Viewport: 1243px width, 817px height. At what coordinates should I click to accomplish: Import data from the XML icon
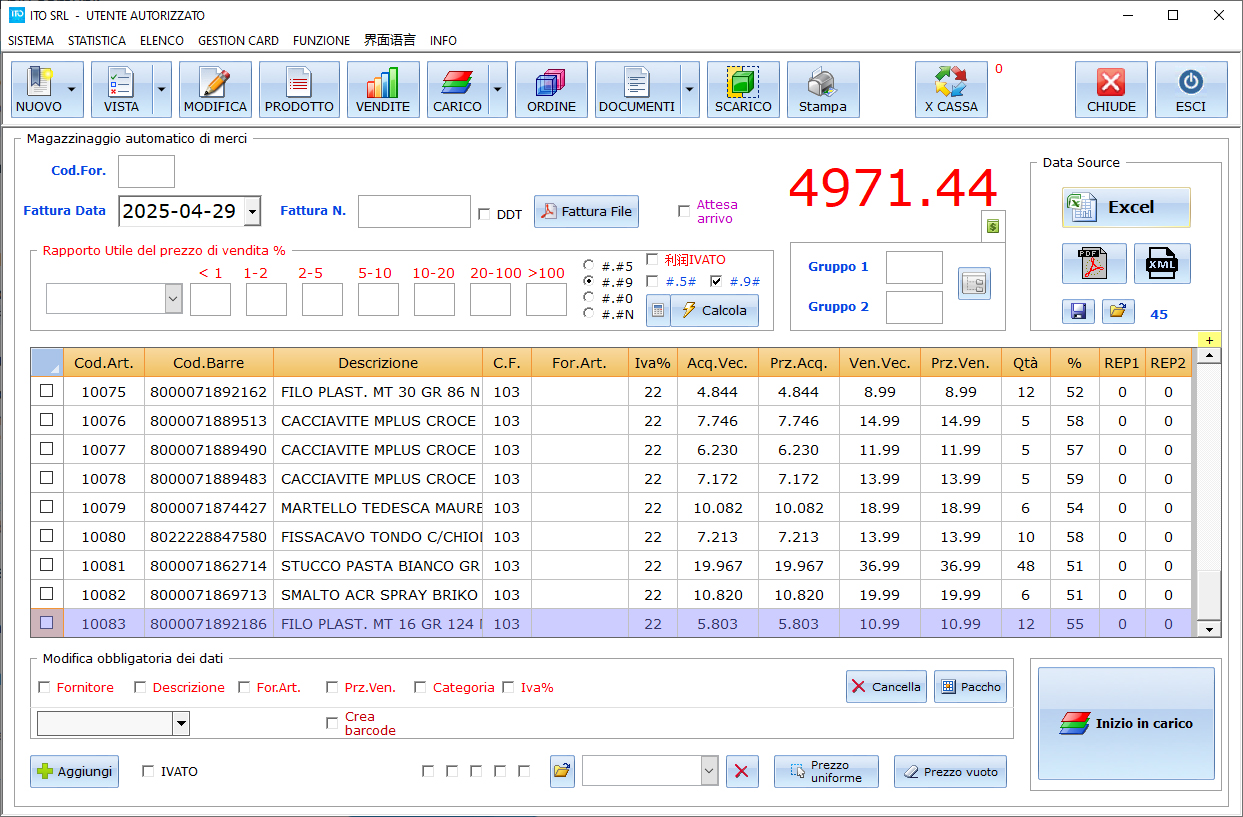coord(1162,264)
